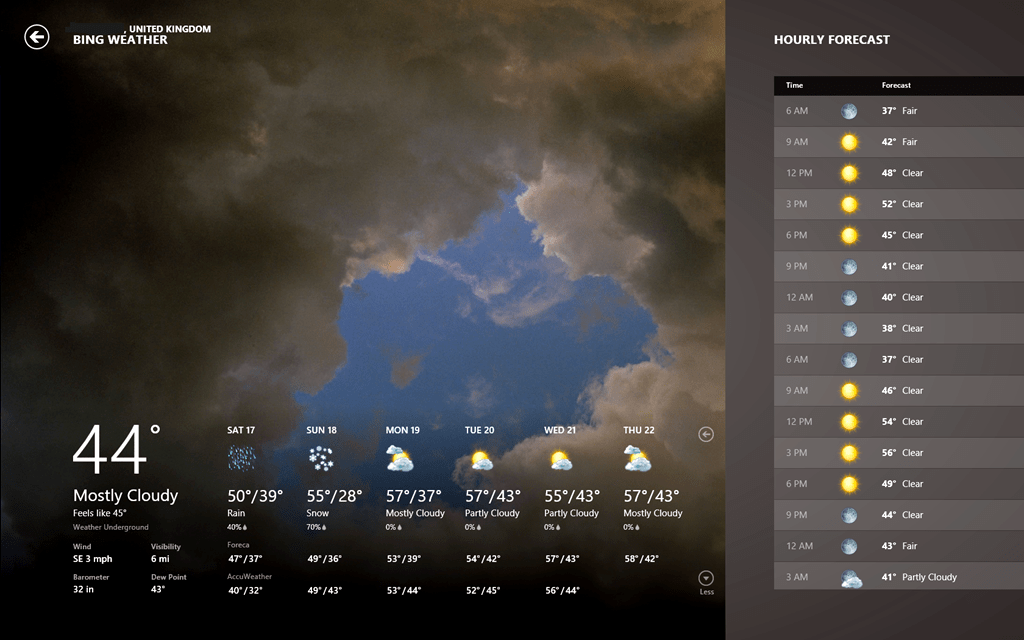The height and width of the screenshot is (640, 1024).
Task: Click the sun icon in 42° Fair row
Action: click(849, 142)
